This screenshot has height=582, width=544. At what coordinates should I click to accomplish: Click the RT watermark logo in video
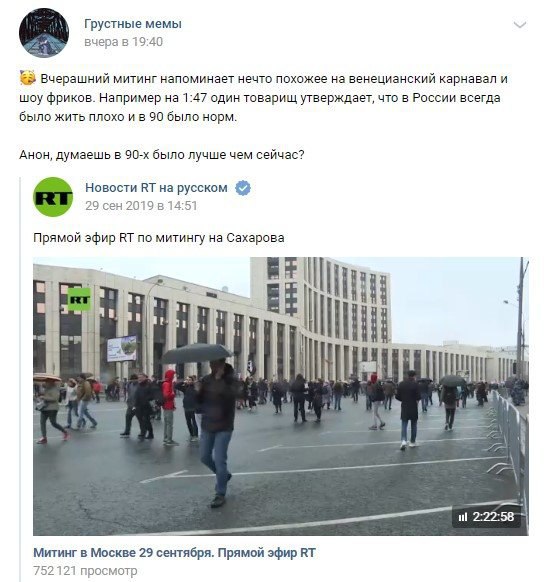tap(79, 299)
